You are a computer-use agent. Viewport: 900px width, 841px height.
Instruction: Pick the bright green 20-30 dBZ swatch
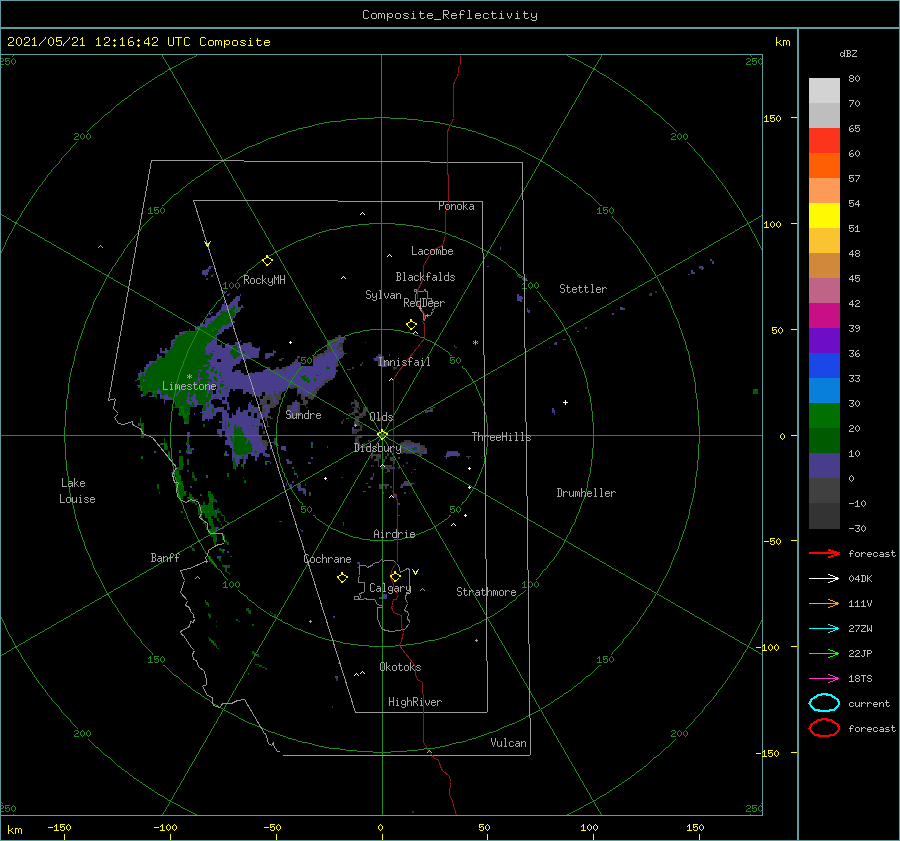click(824, 416)
